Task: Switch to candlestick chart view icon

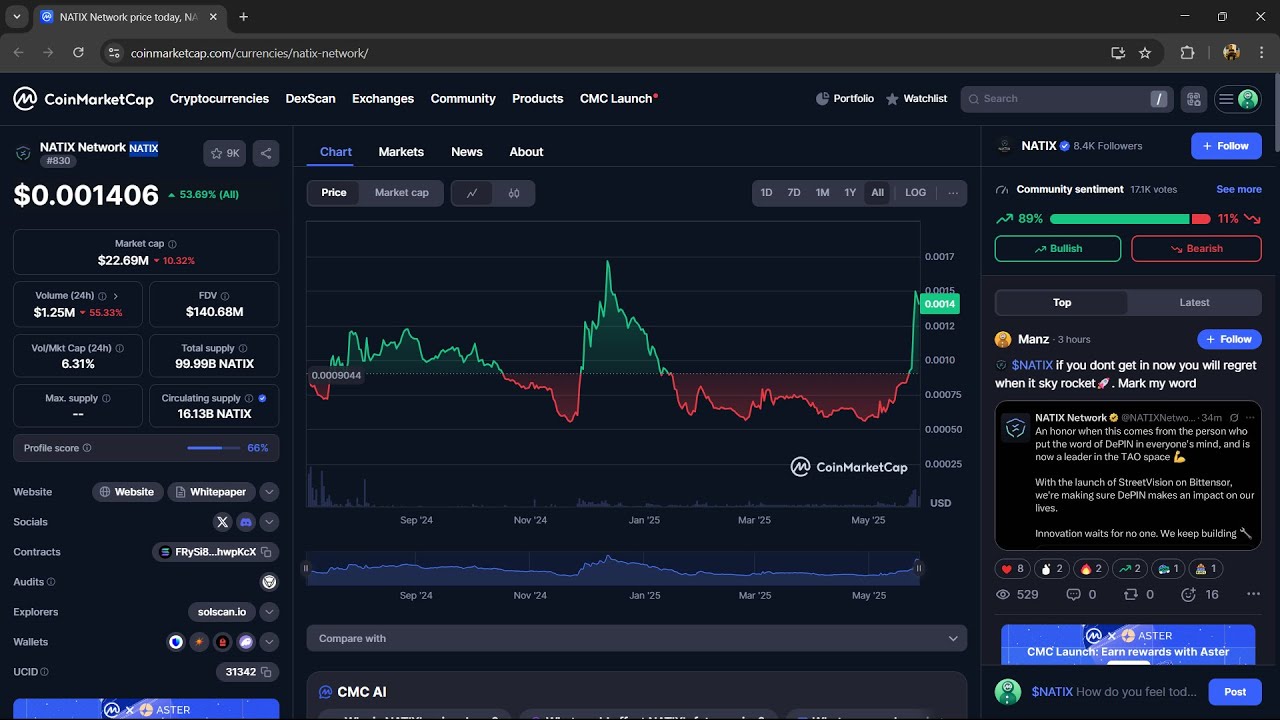Action: [514, 193]
